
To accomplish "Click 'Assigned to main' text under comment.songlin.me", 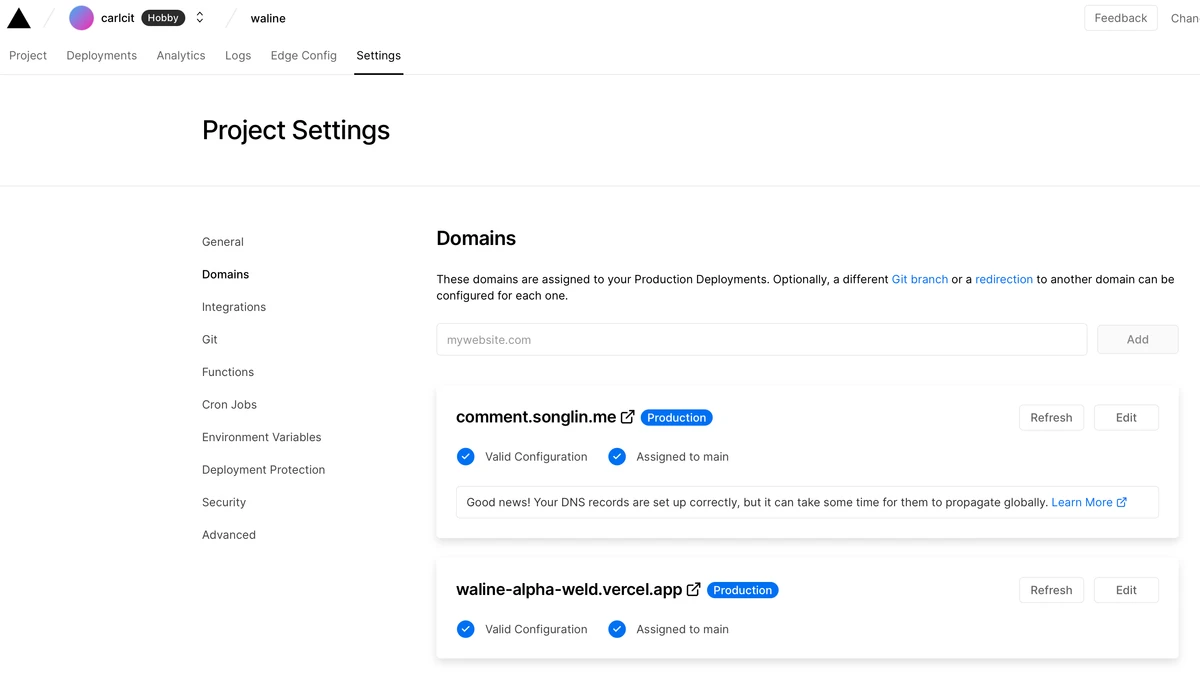I will click(683, 457).
